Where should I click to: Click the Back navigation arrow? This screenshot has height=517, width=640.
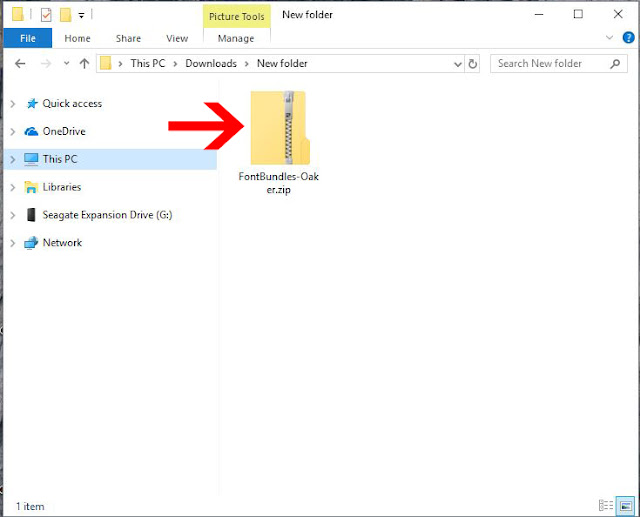(20, 64)
